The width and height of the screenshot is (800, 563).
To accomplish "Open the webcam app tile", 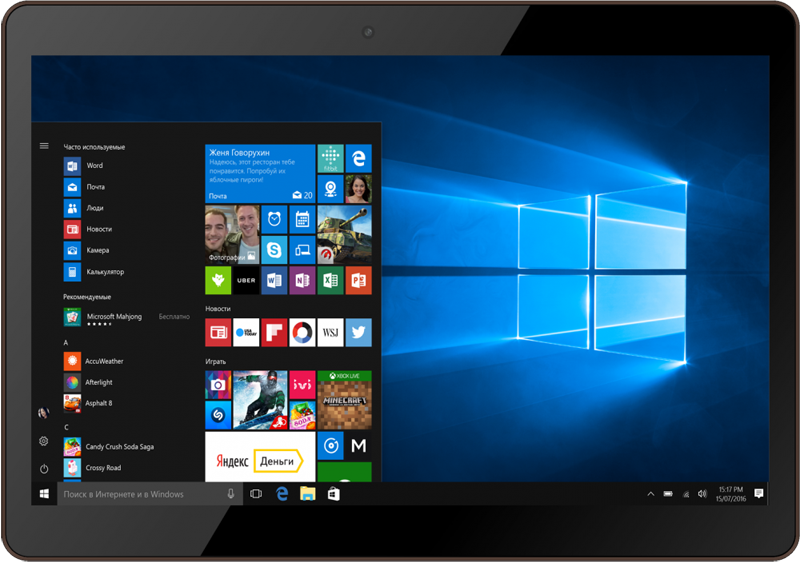I will tap(331, 189).
